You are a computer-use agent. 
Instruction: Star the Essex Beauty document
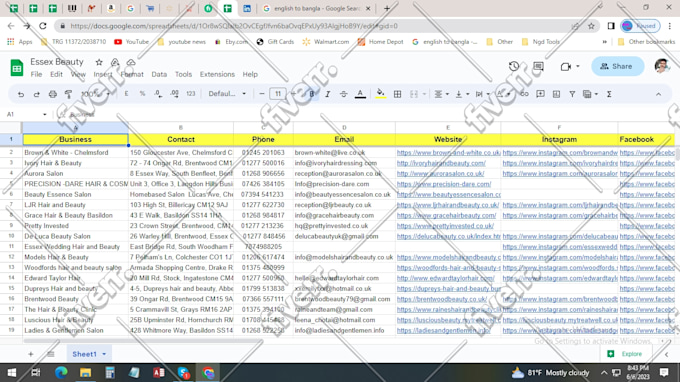coord(99,62)
